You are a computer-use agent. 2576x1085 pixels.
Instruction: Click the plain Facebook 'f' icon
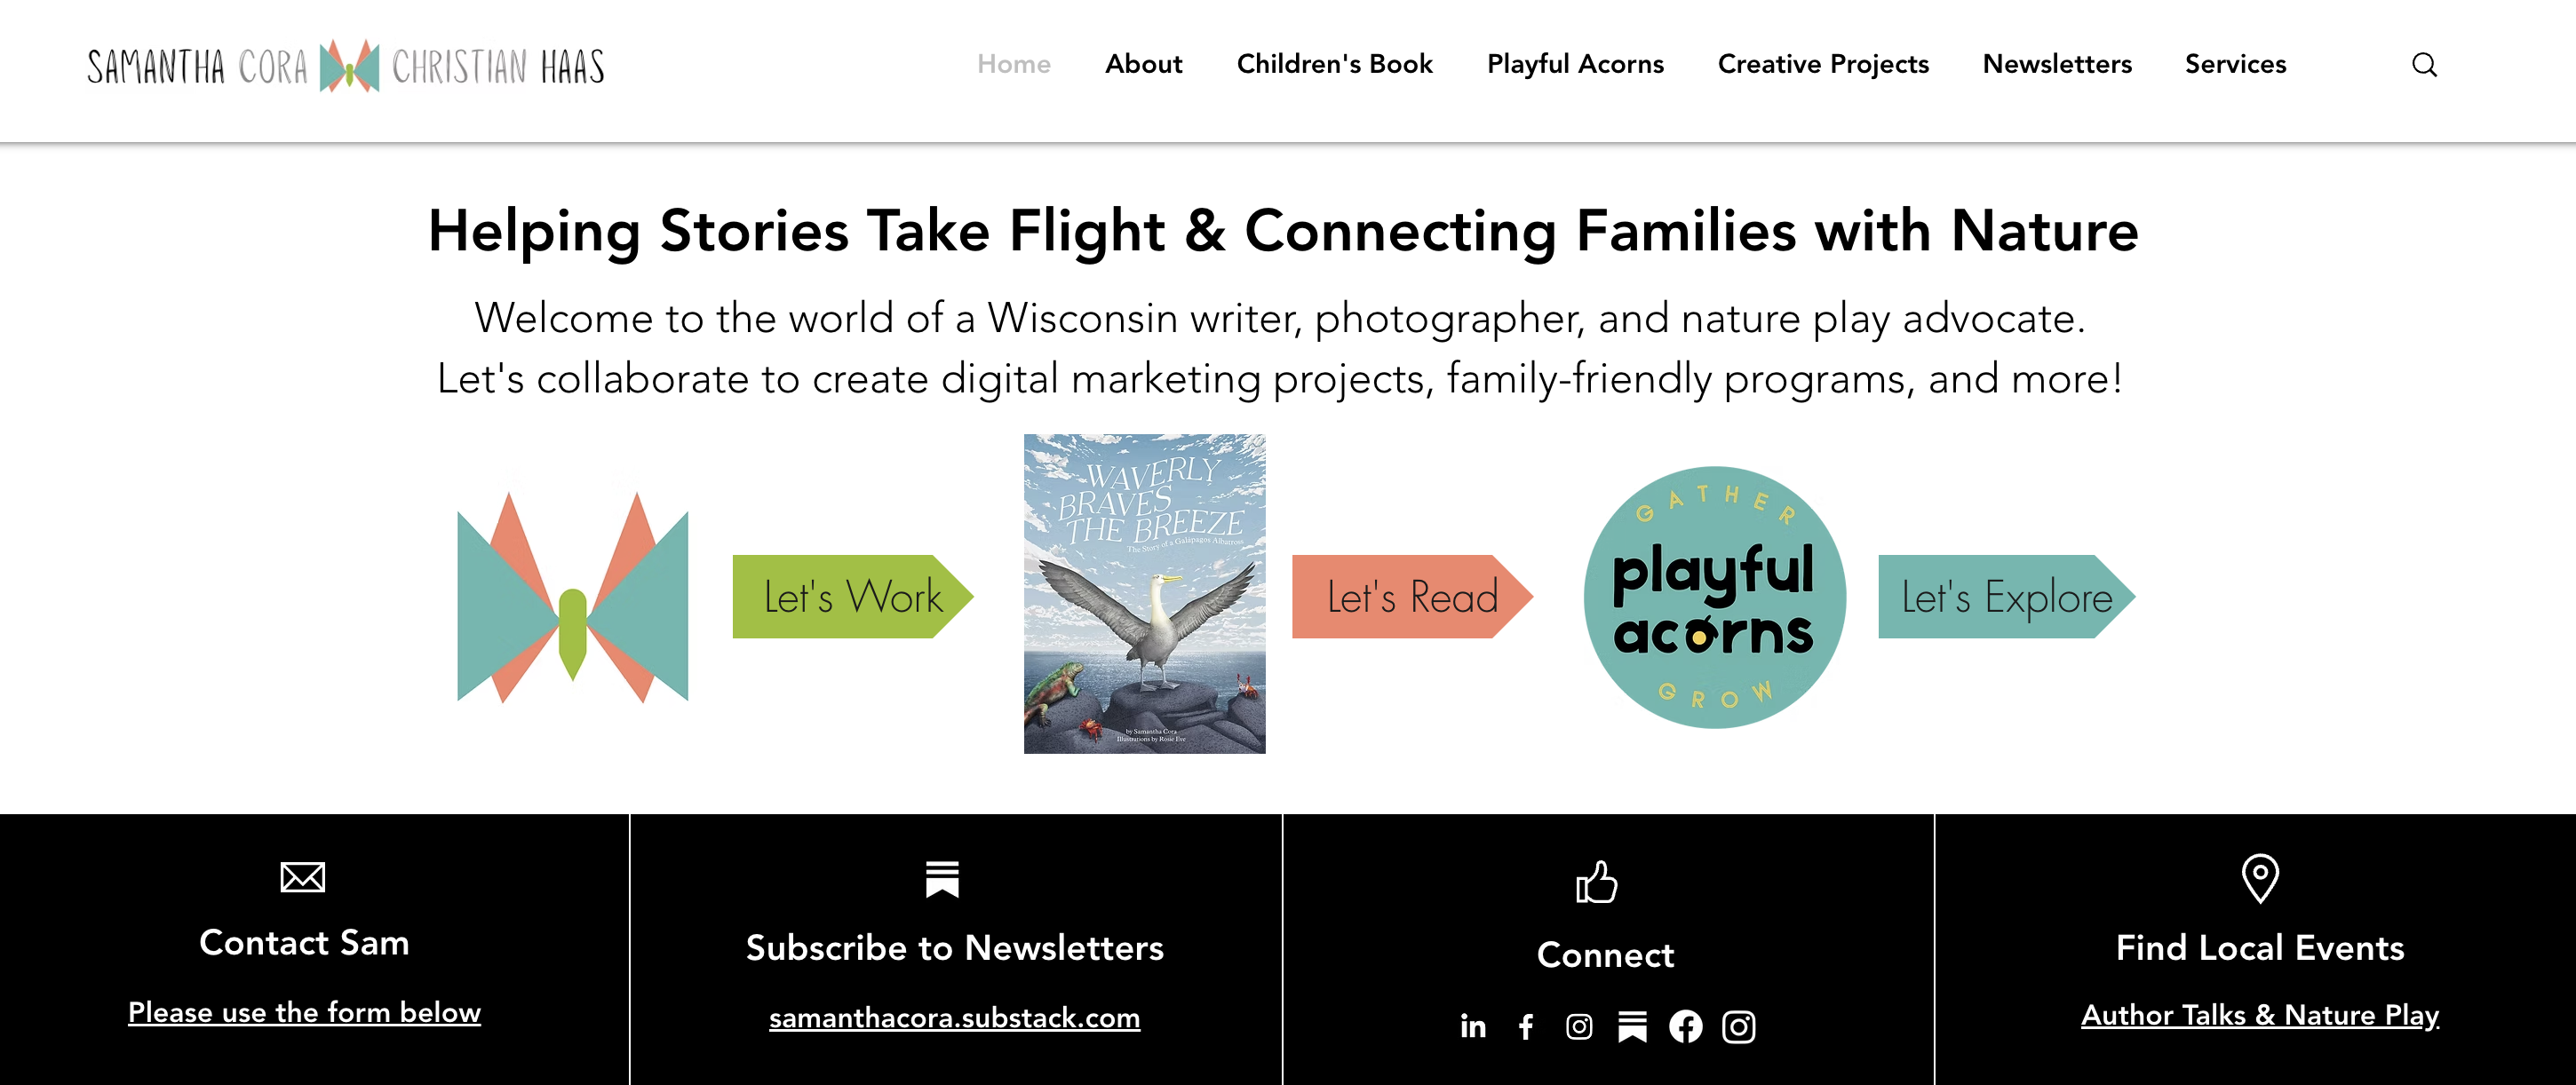[x=1526, y=1026]
